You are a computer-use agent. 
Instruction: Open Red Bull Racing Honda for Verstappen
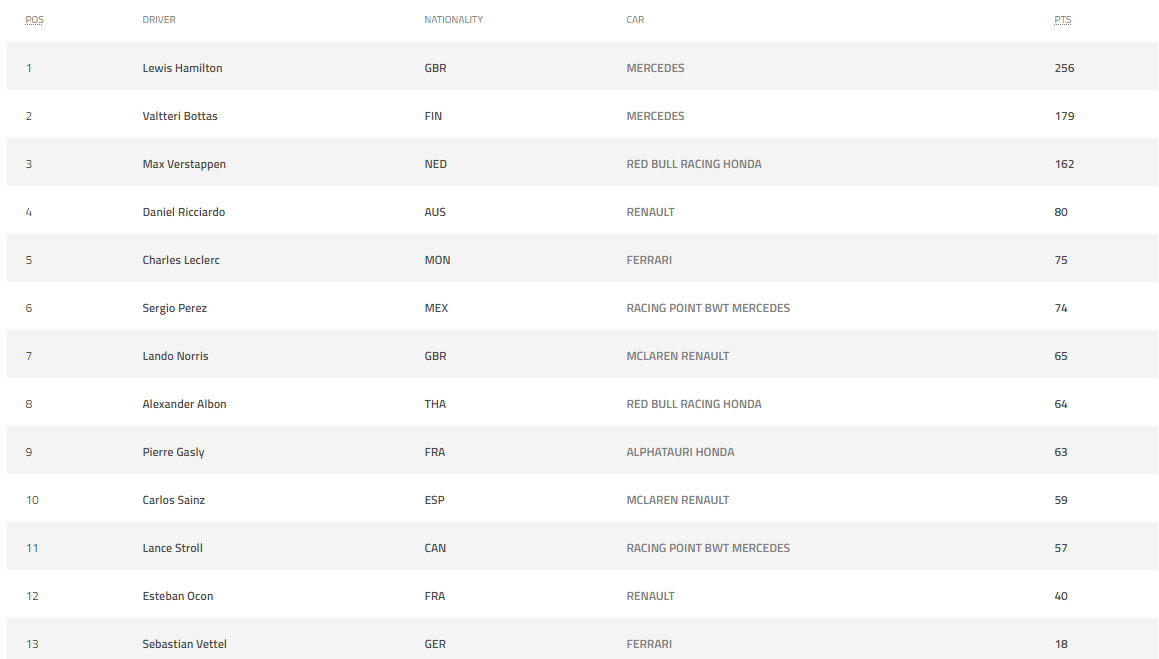point(693,164)
